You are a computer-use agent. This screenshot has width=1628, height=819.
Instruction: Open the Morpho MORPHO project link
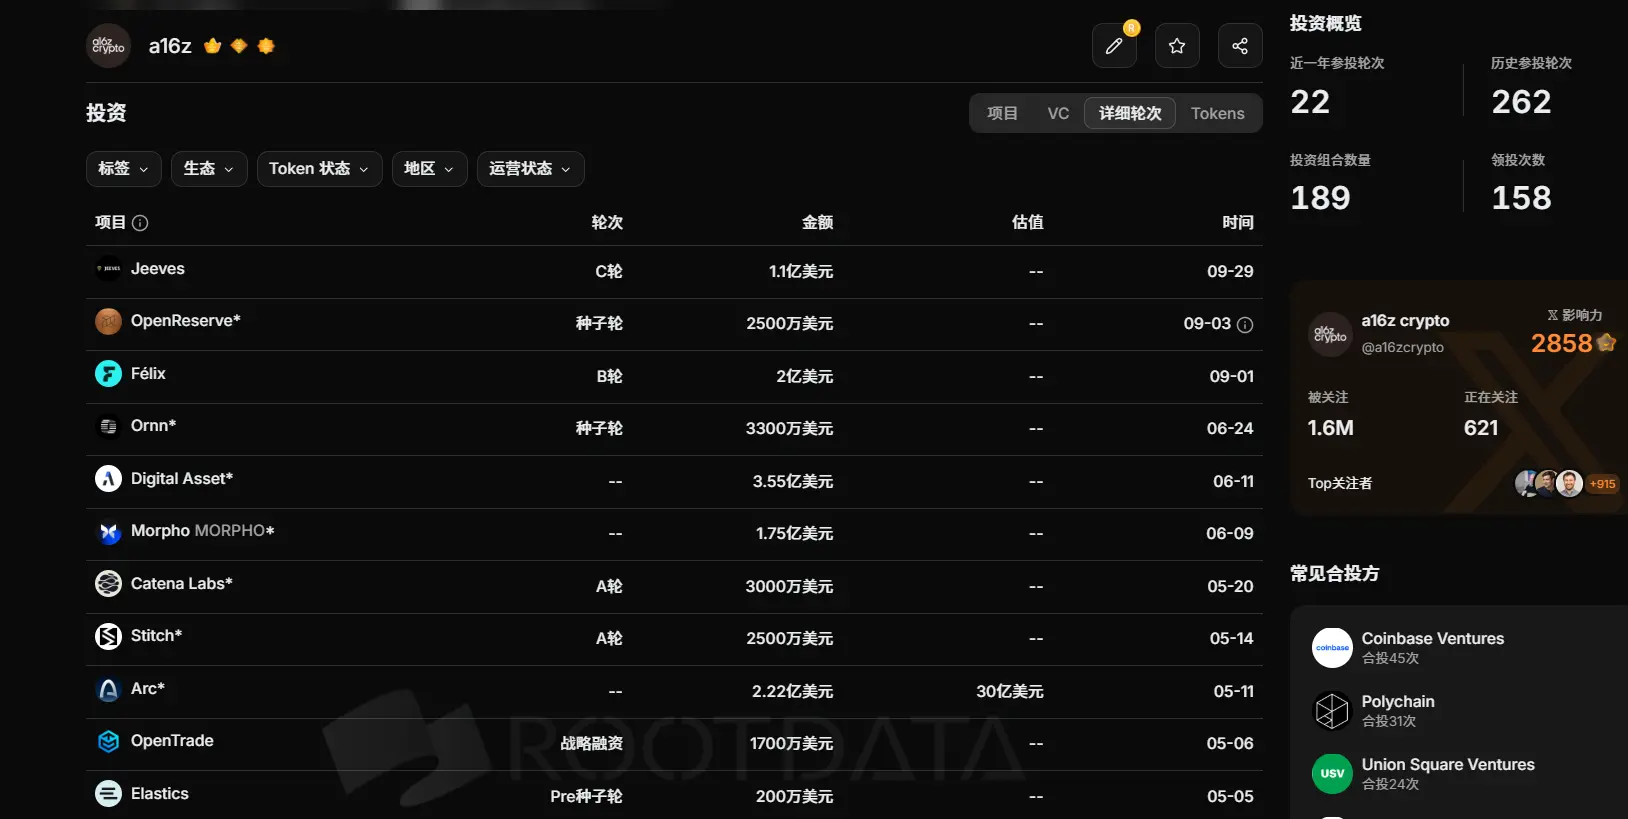pos(203,531)
